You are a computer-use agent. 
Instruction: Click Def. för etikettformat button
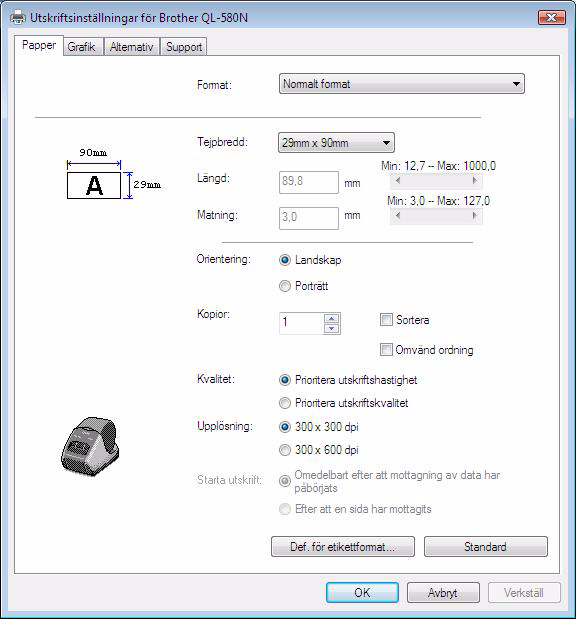343,547
